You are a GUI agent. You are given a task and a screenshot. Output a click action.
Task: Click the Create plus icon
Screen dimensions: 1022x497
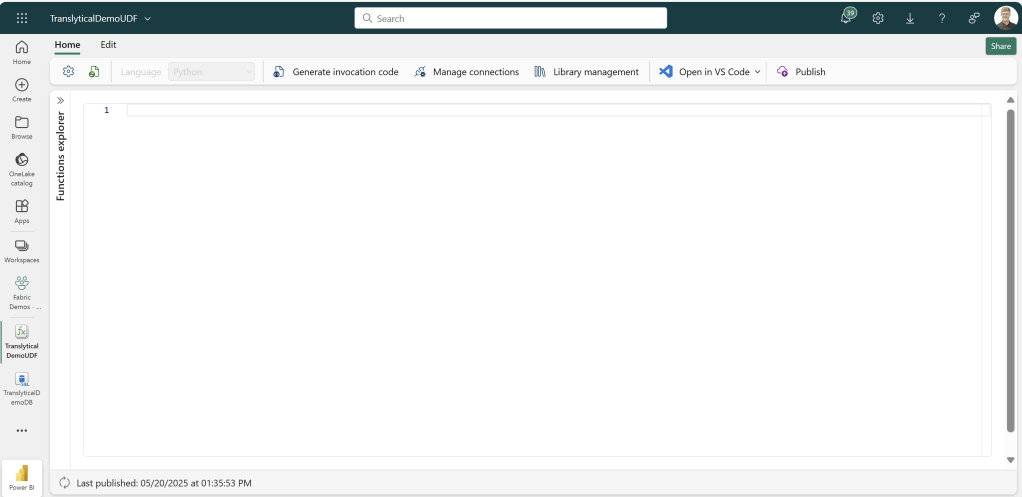(x=22, y=90)
